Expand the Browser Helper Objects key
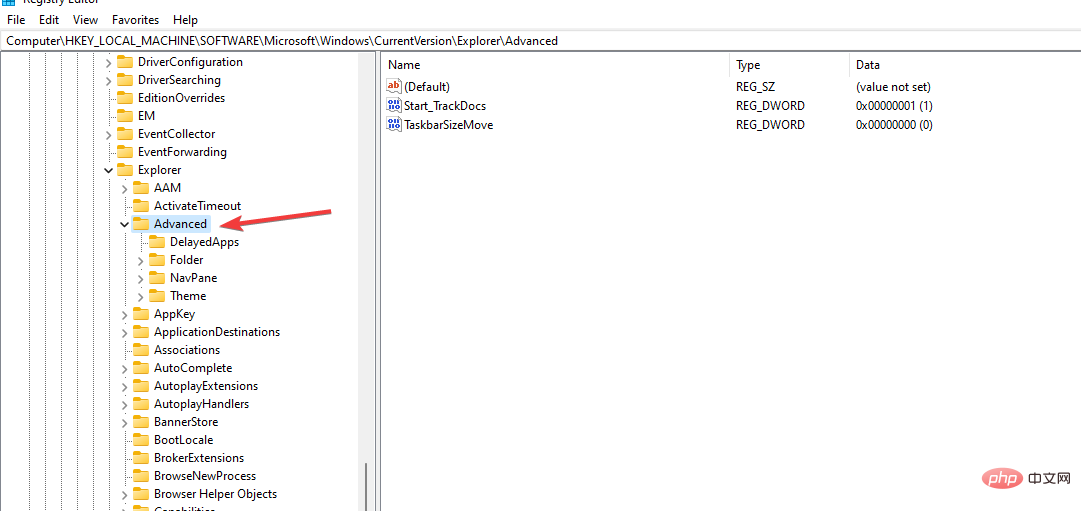Image resolution: width=1081 pixels, height=511 pixels. (124, 494)
